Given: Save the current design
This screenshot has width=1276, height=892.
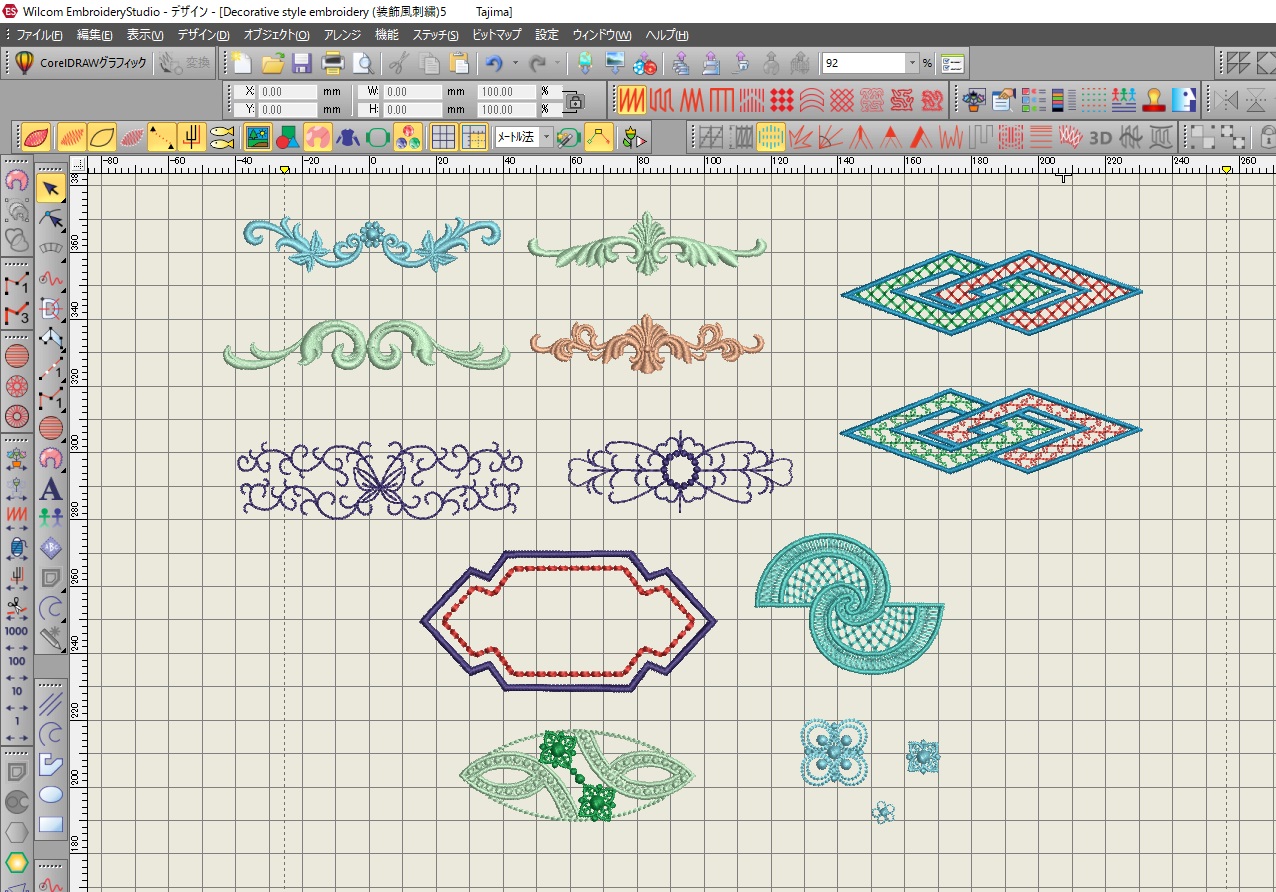Looking at the screenshot, I should [302, 64].
